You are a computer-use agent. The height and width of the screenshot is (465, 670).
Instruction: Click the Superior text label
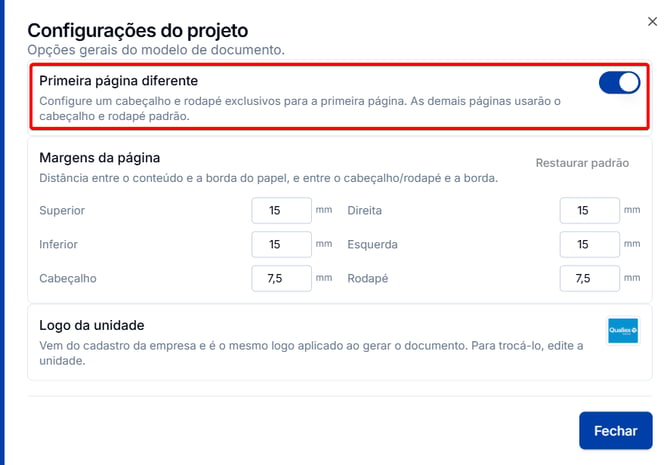pyautogui.click(x=62, y=210)
